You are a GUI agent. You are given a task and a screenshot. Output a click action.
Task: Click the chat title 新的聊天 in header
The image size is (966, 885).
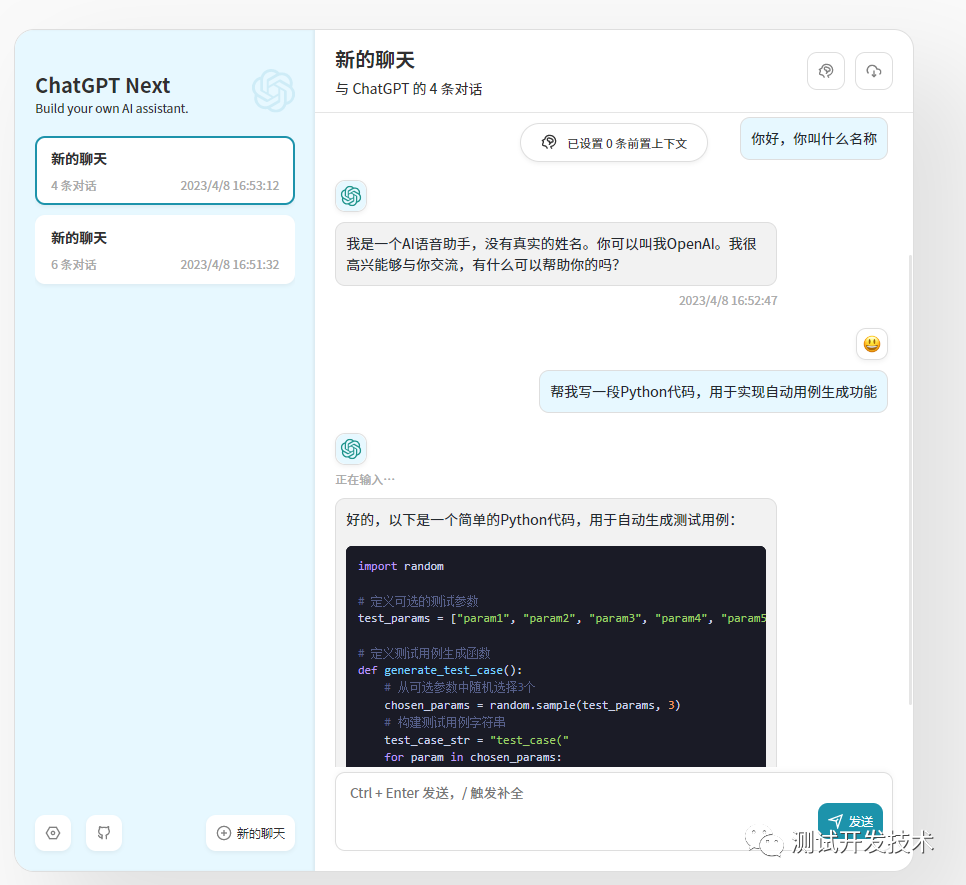pyautogui.click(x=374, y=59)
